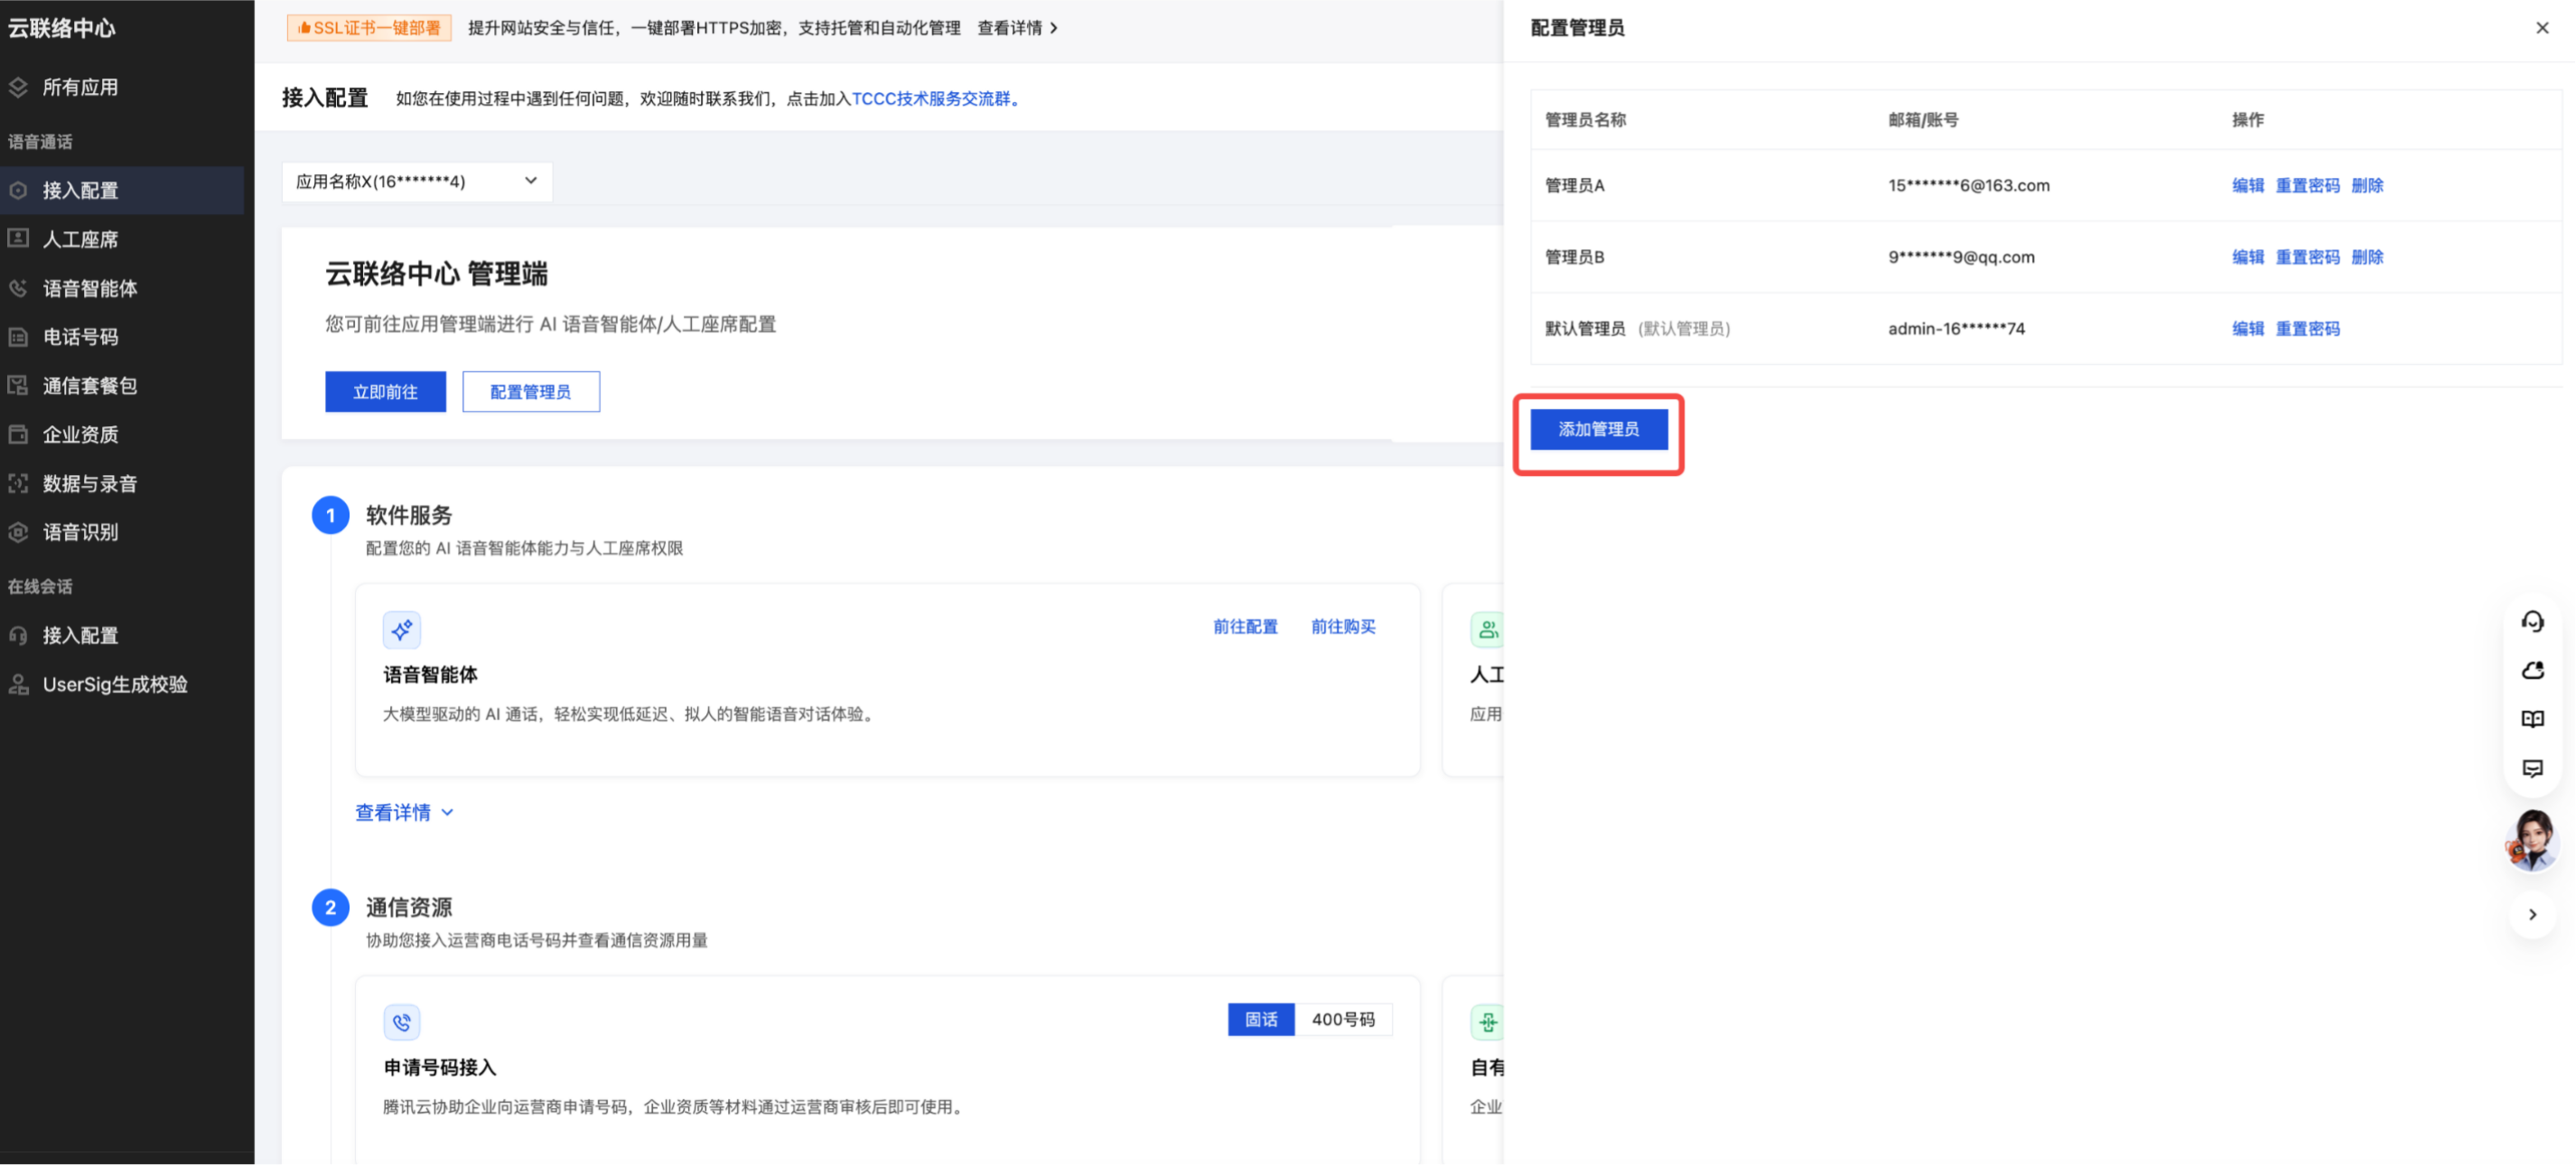
Task: Click the 9*******9@qq.com email cell
Action: coord(1960,257)
